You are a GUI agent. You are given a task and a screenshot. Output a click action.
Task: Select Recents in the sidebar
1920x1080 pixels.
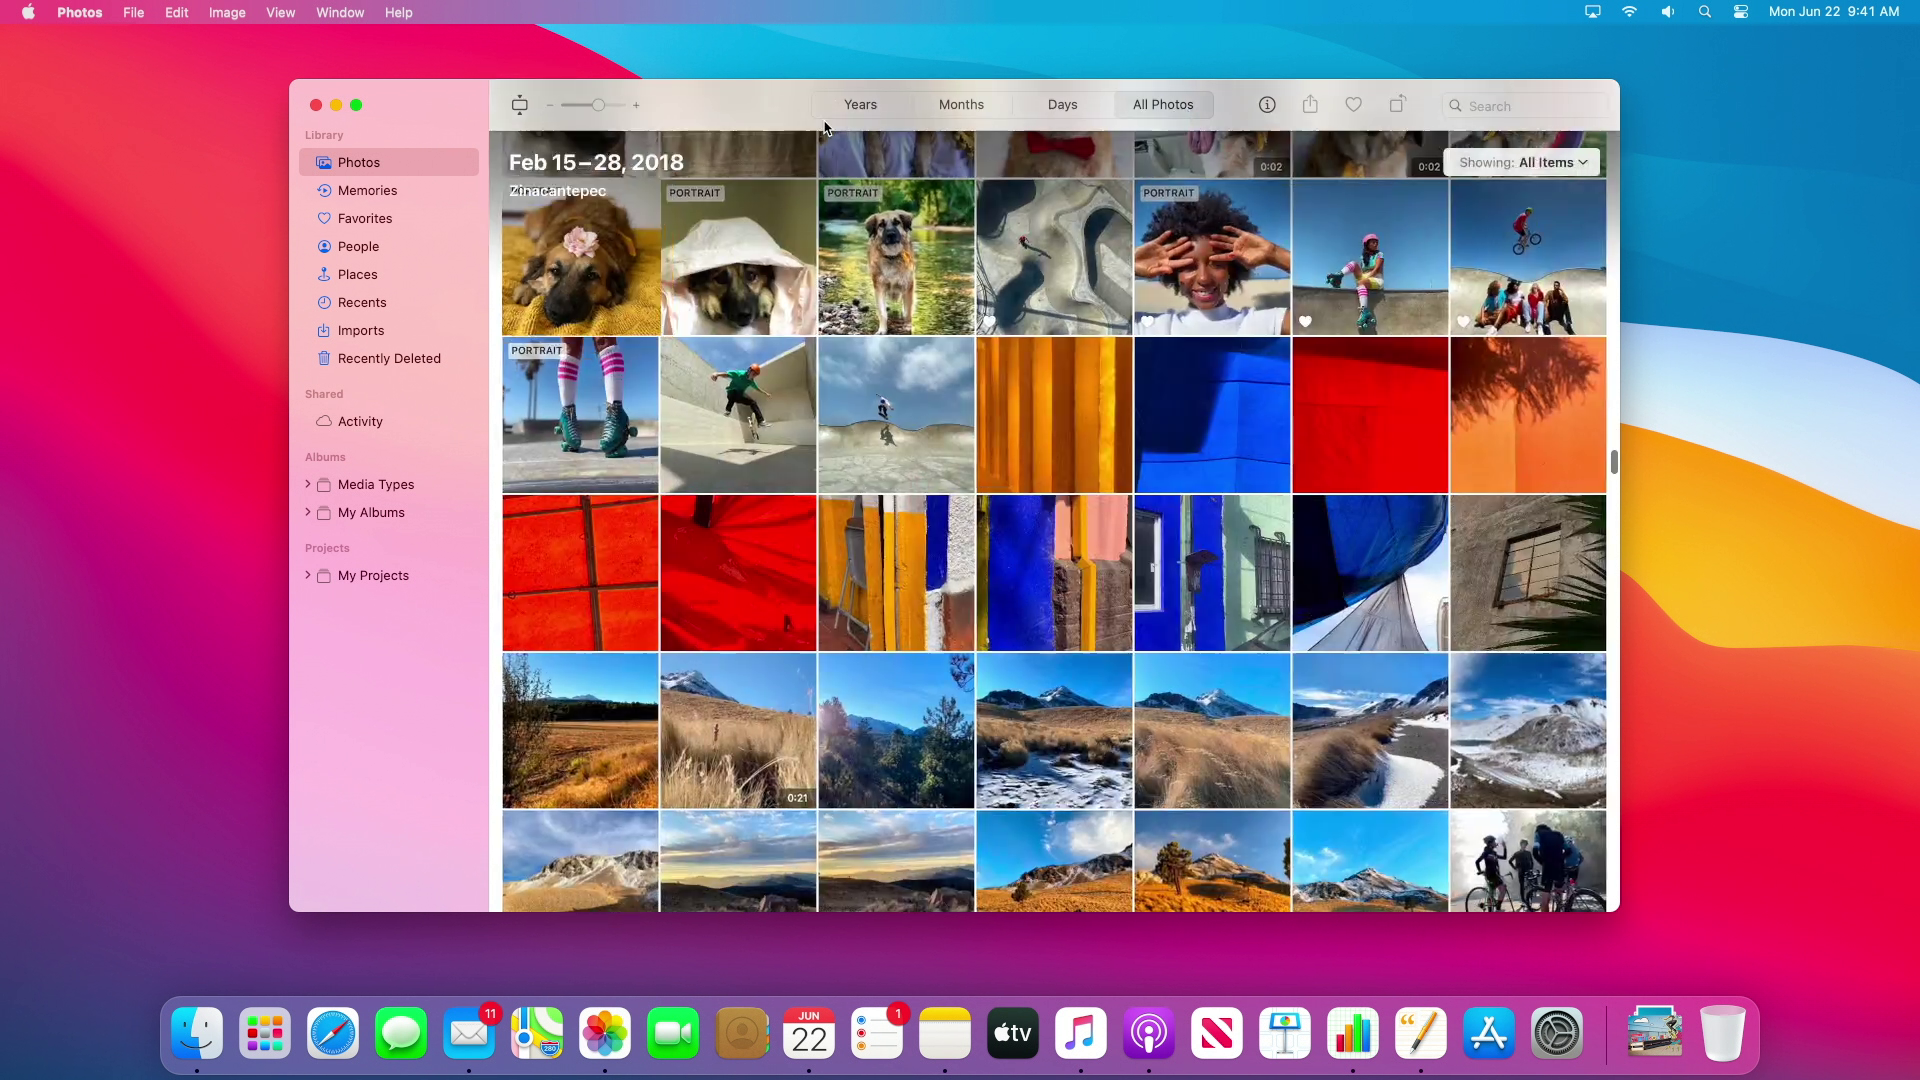click(389, 302)
